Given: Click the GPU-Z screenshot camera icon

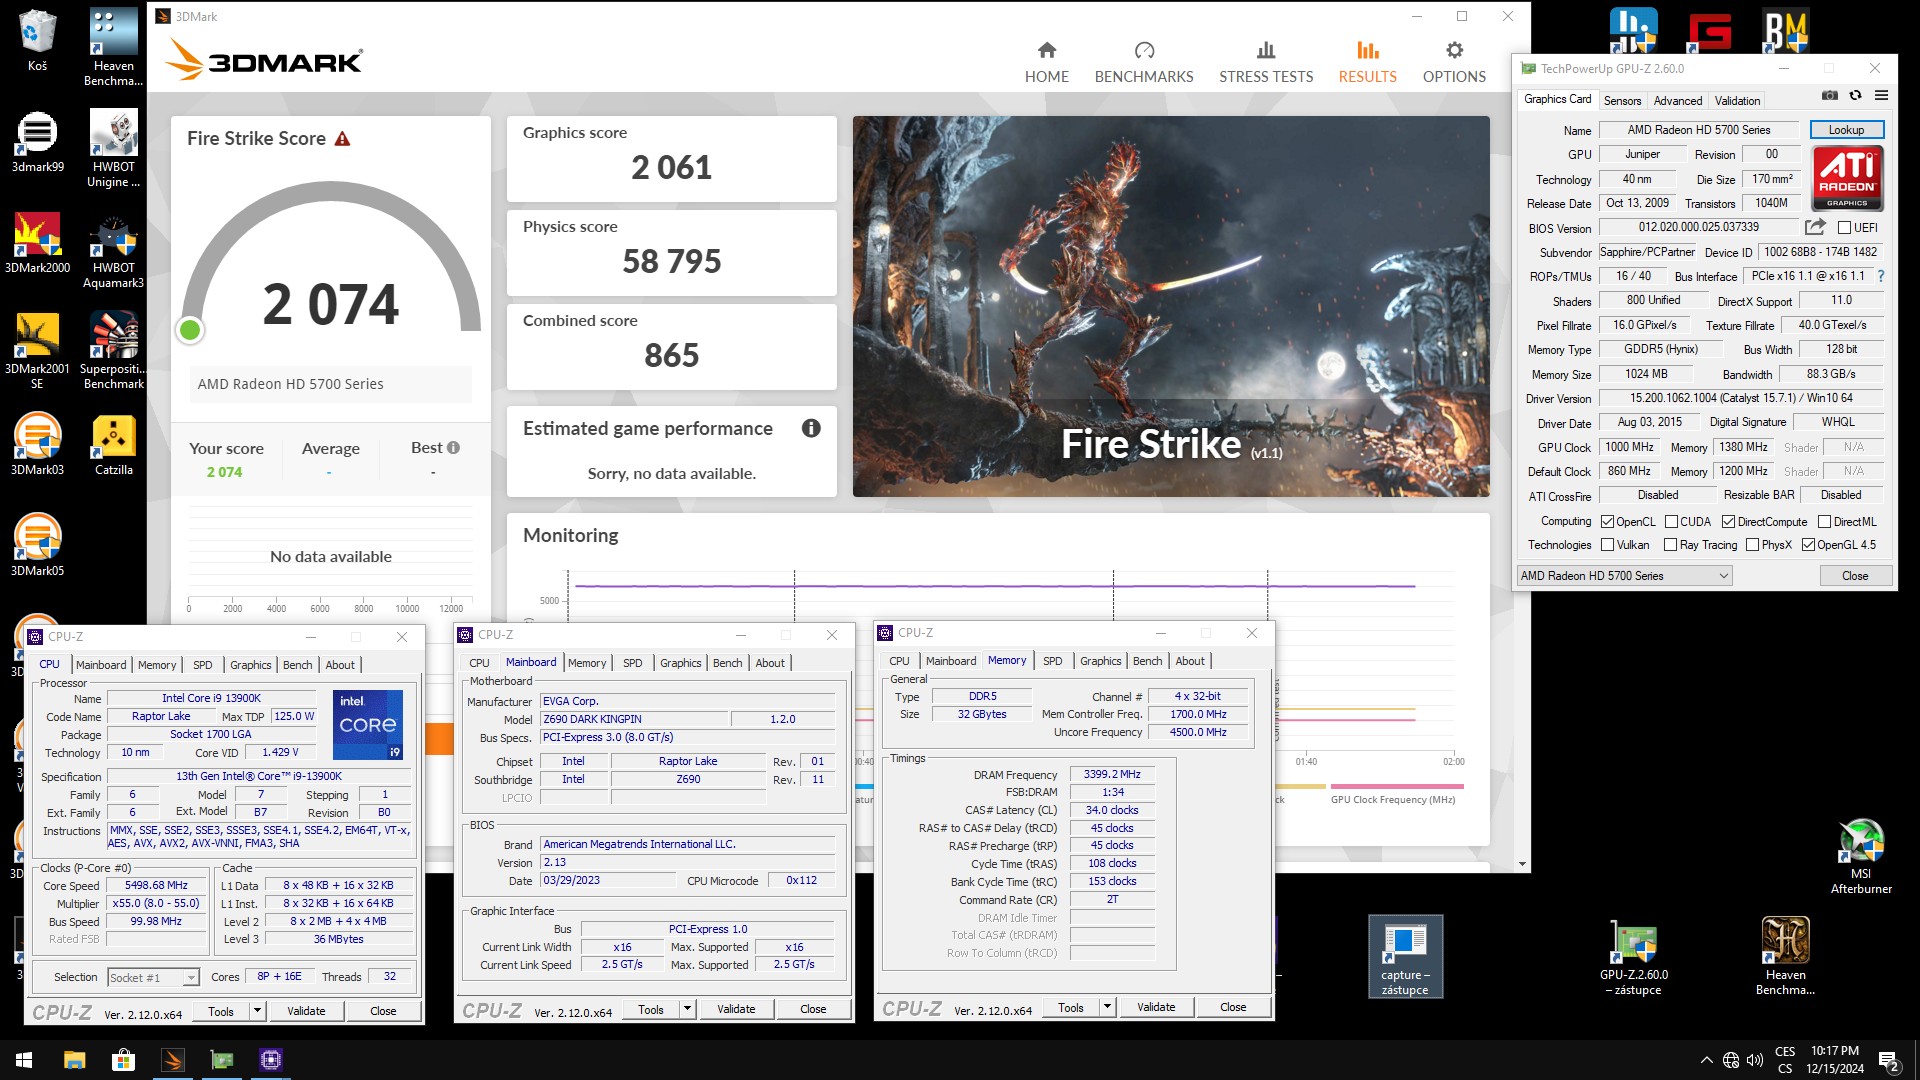Looking at the screenshot, I should [x=1829, y=96].
